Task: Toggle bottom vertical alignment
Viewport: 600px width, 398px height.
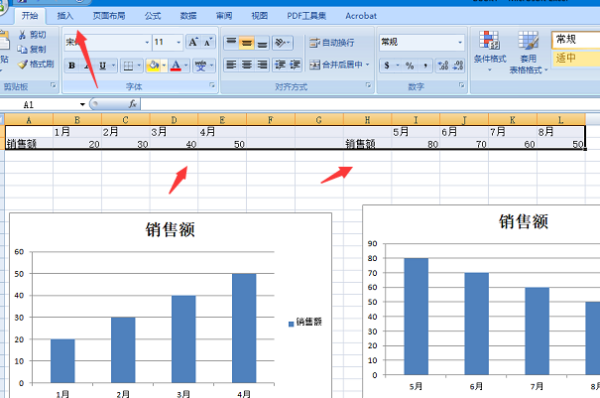Action: tap(262, 42)
